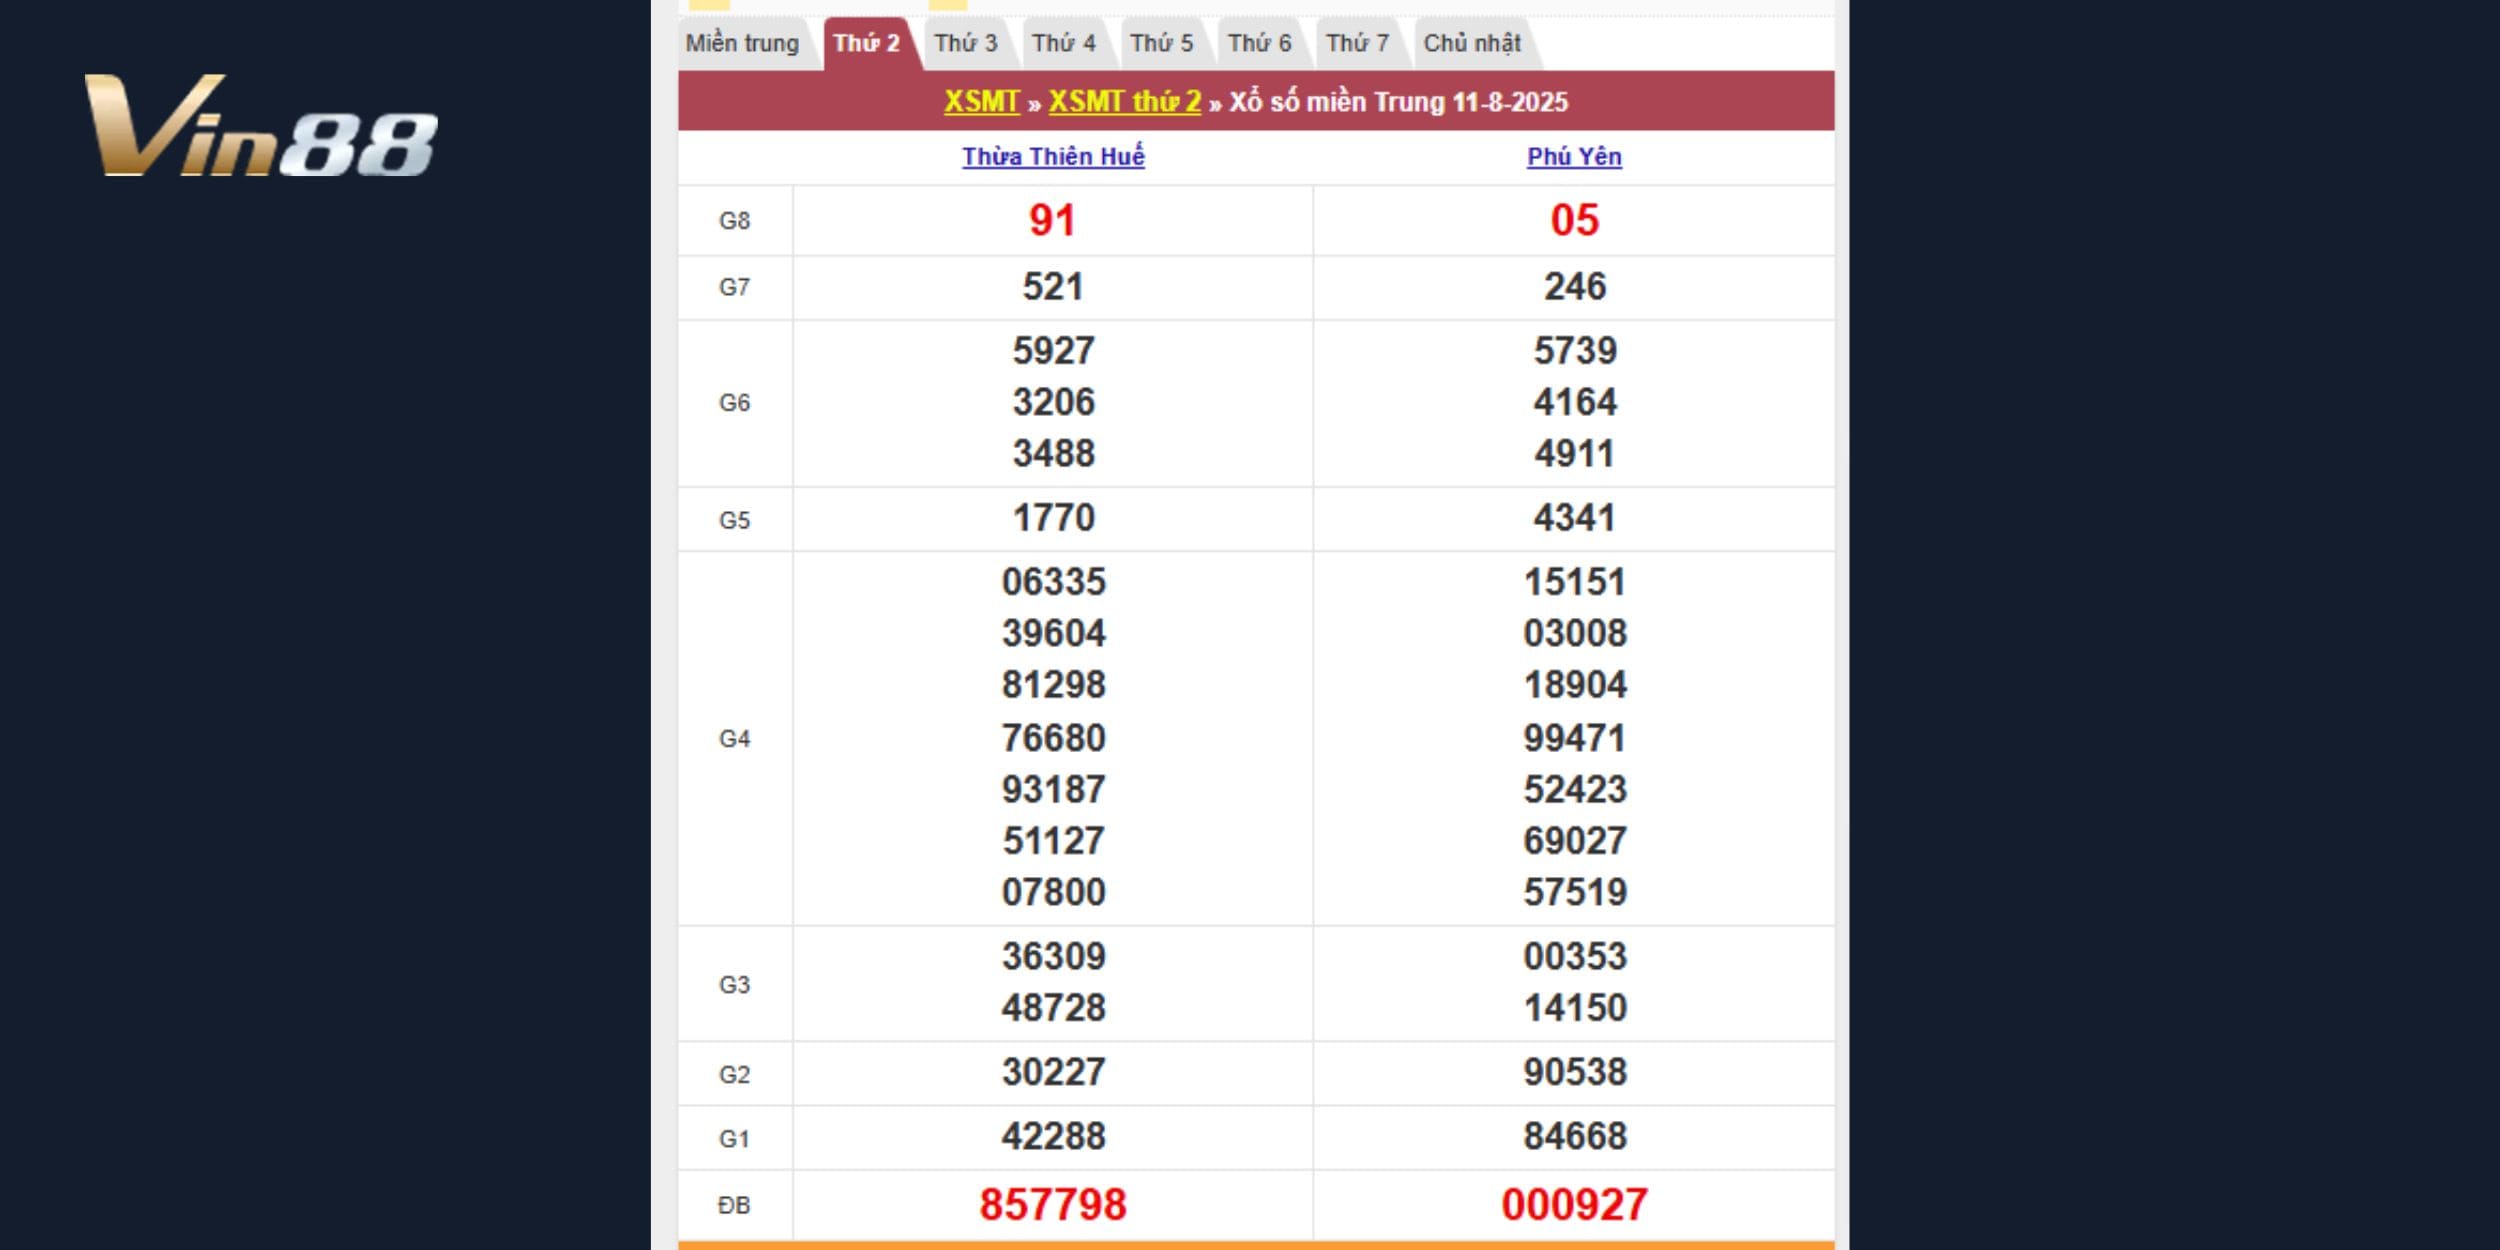Viewport: 2500px width, 1250px height.
Task: Follow the XSMT breadcrumb link
Action: click(981, 102)
